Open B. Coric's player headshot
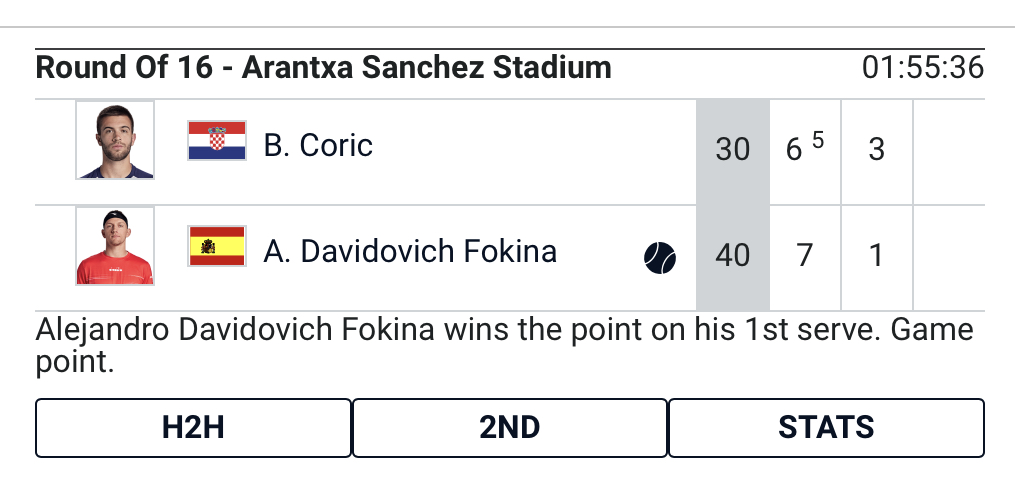The height and width of the screenshot is (494, 1015). [115, 140]
